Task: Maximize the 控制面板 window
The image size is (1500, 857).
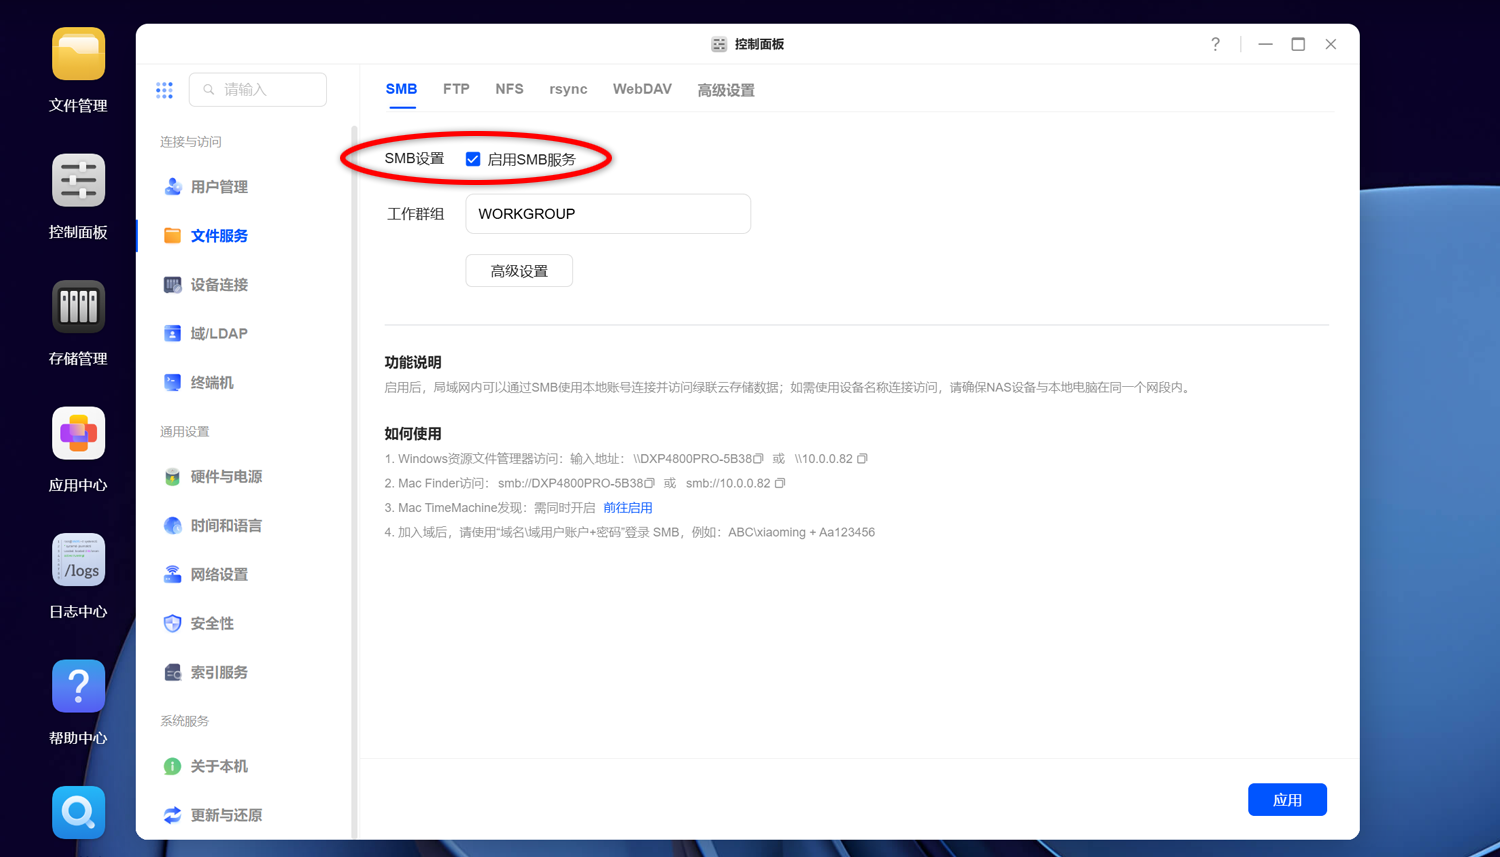Action: click(1298, 44)
